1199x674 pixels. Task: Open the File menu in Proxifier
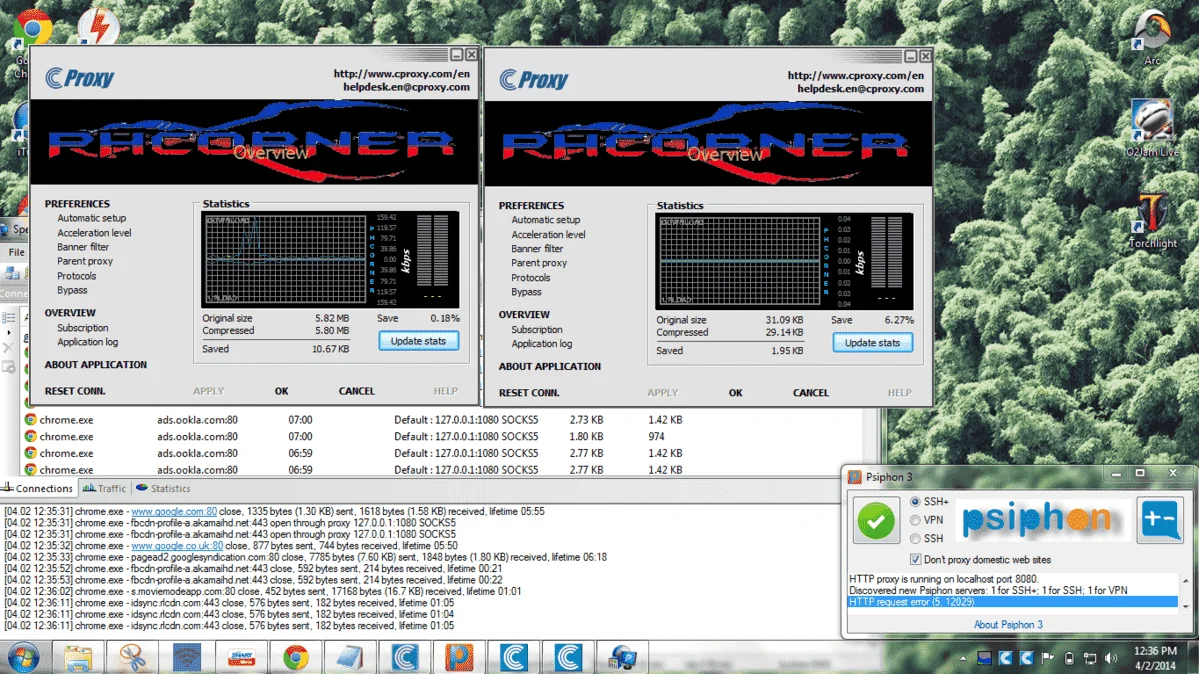click(x=16, y=252)
